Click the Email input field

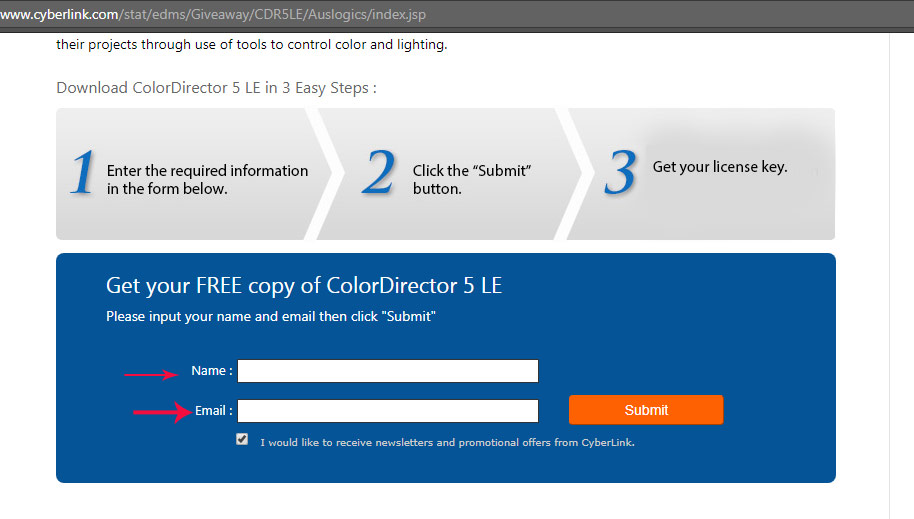pyautogui.click(x=388, y=411)
